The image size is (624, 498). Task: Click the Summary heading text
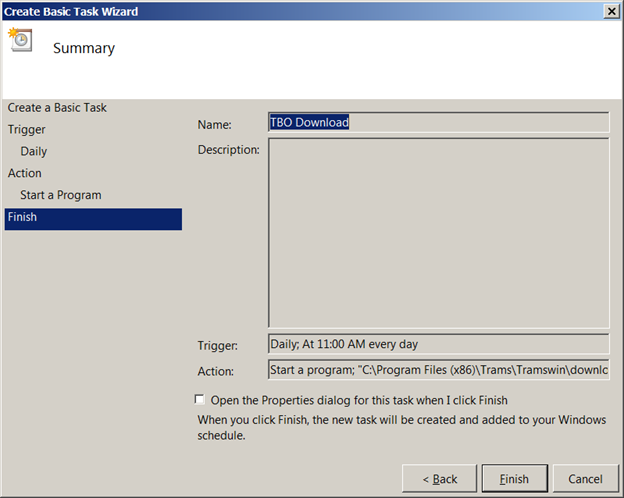pos(84,48)
